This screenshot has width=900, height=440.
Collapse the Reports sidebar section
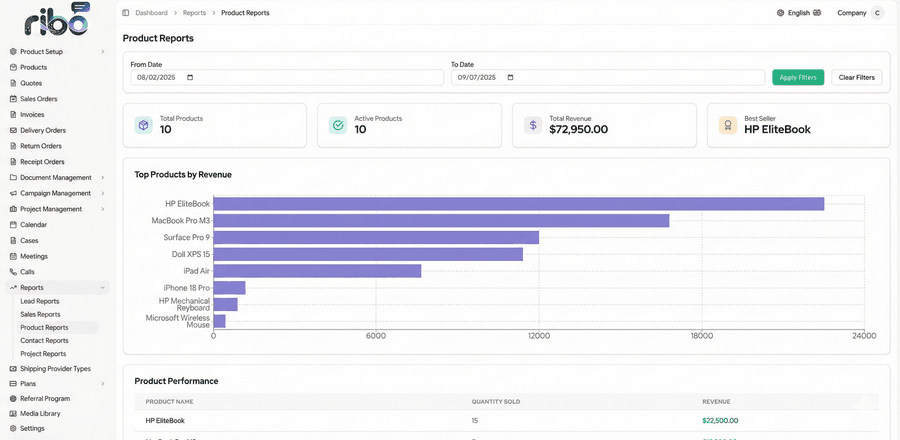coord(57,287)
